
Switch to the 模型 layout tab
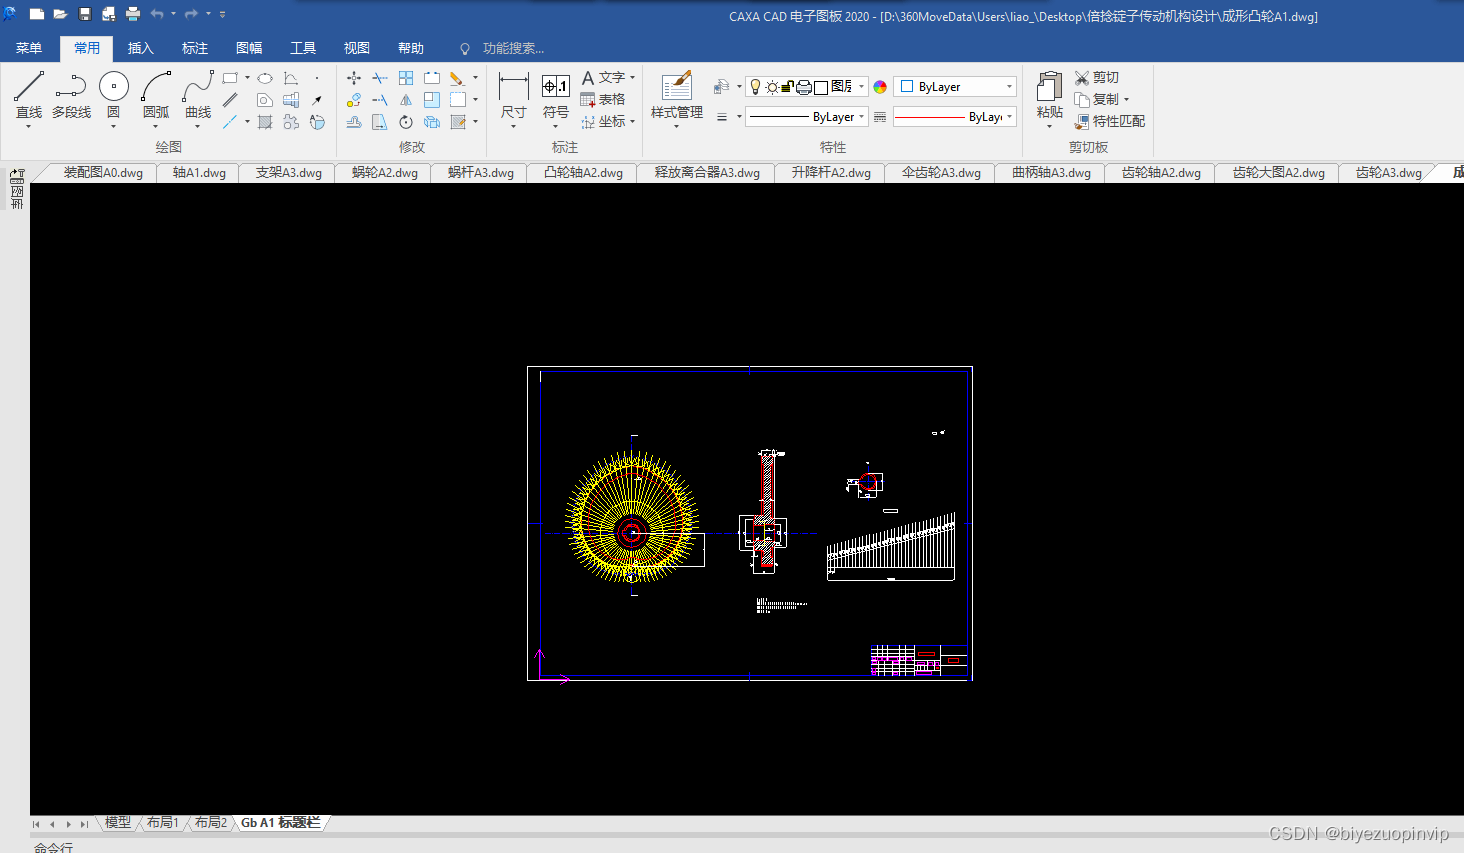click(118, 823)
